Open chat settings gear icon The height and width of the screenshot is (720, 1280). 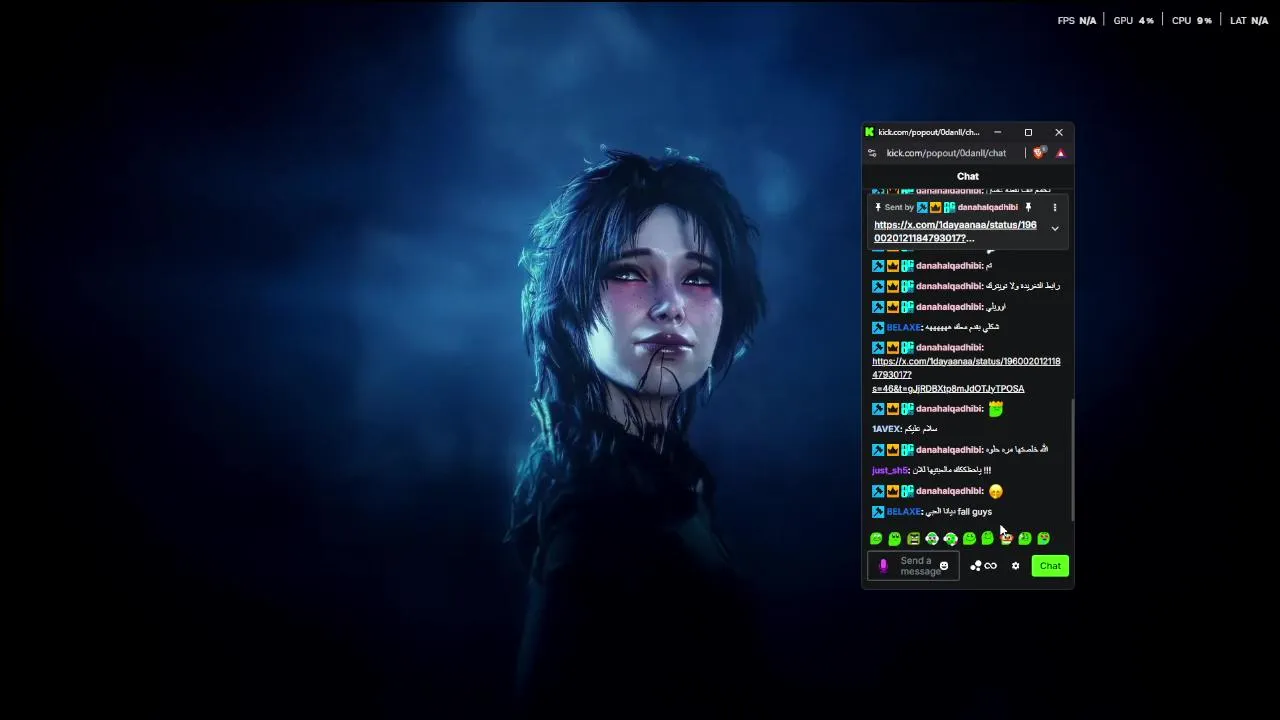point(1015,566)
